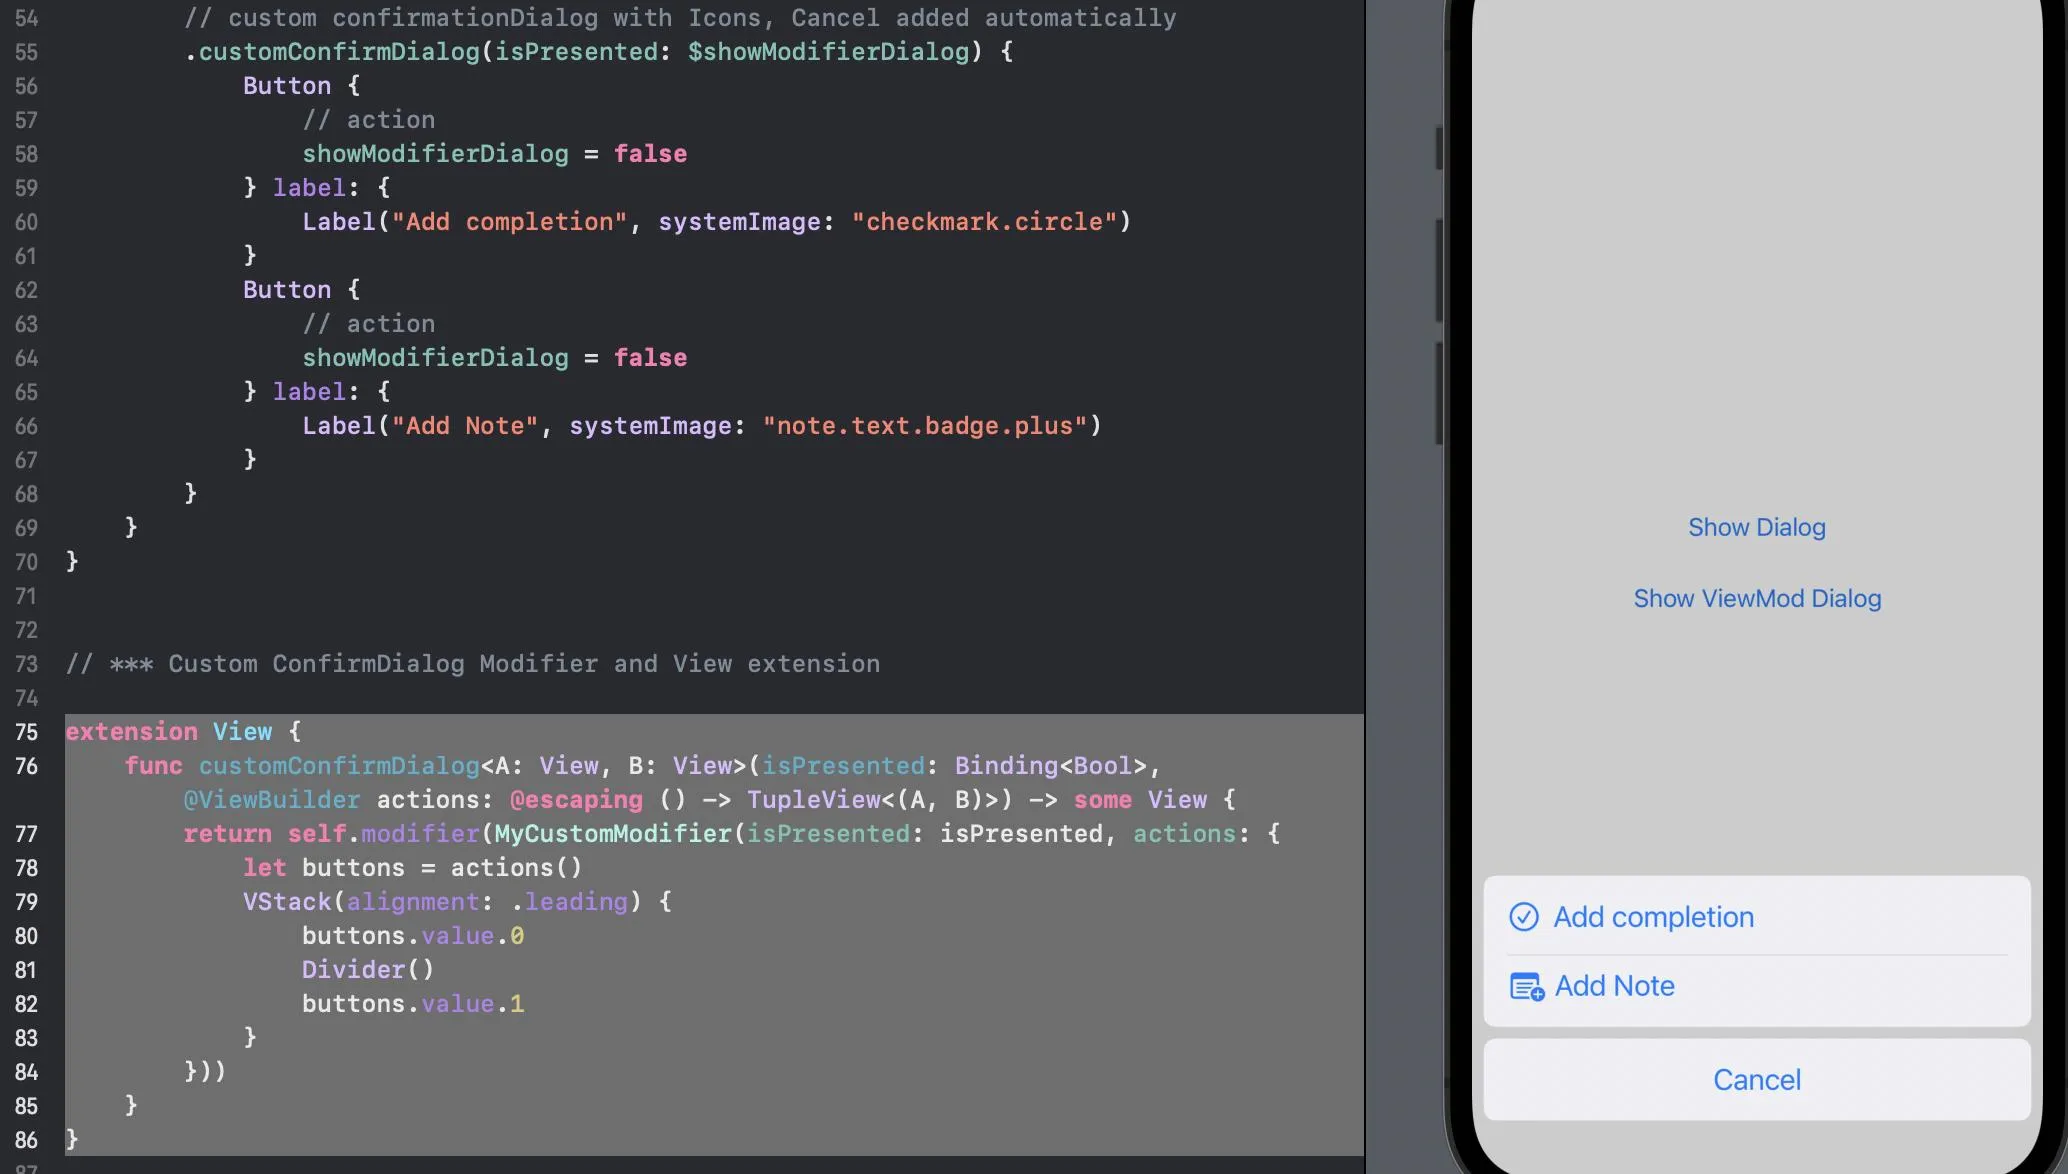This screenshot has width=2068, height=1174.
Task: Place cursor in "checkmark.circle" string
Action: (x=984, y=222)
